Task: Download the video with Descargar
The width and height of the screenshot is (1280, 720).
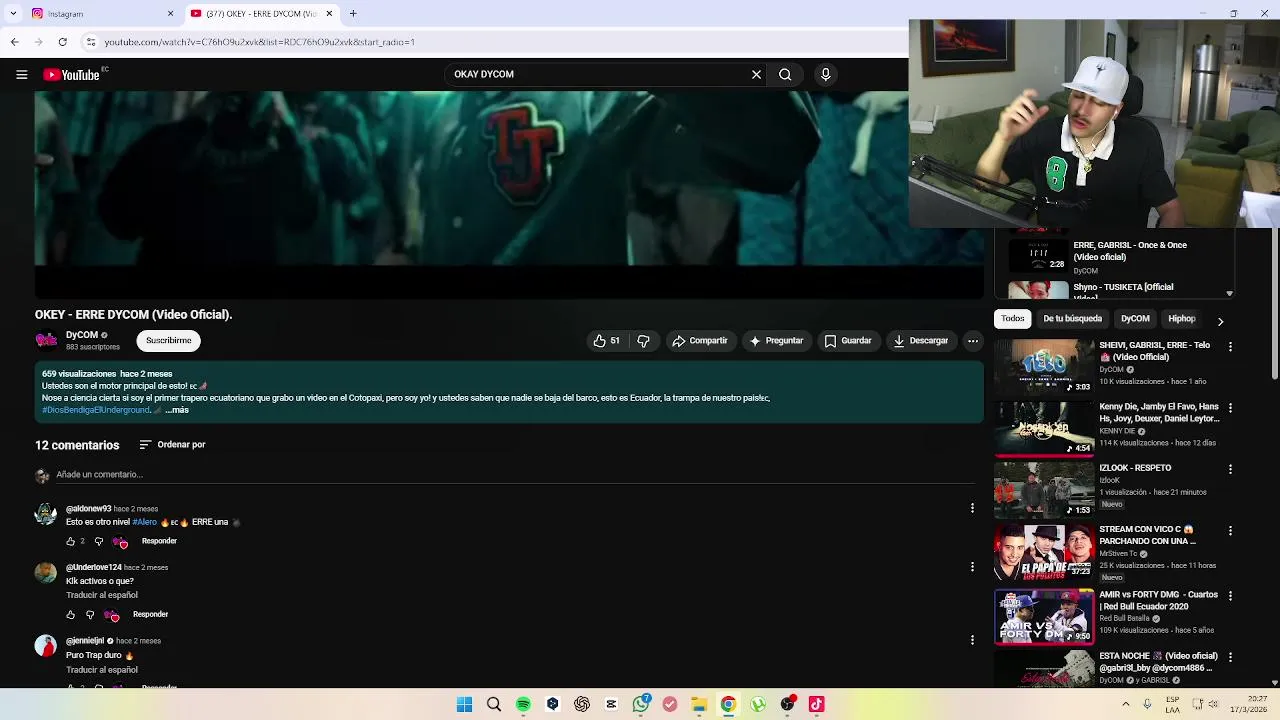Action: (920, 341)
